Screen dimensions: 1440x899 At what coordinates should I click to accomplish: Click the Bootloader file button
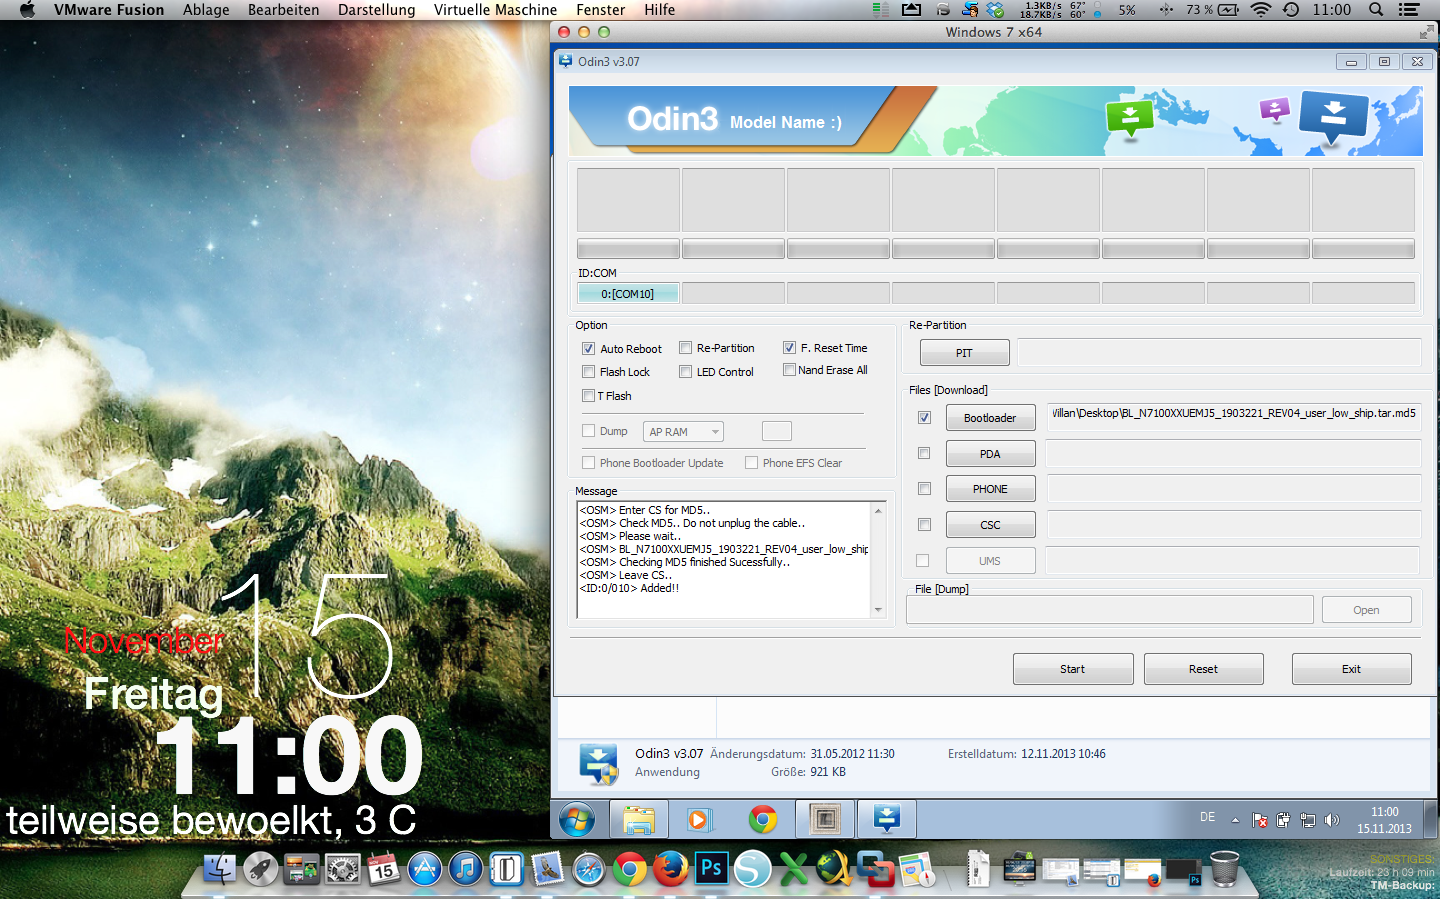coord(990,418)
